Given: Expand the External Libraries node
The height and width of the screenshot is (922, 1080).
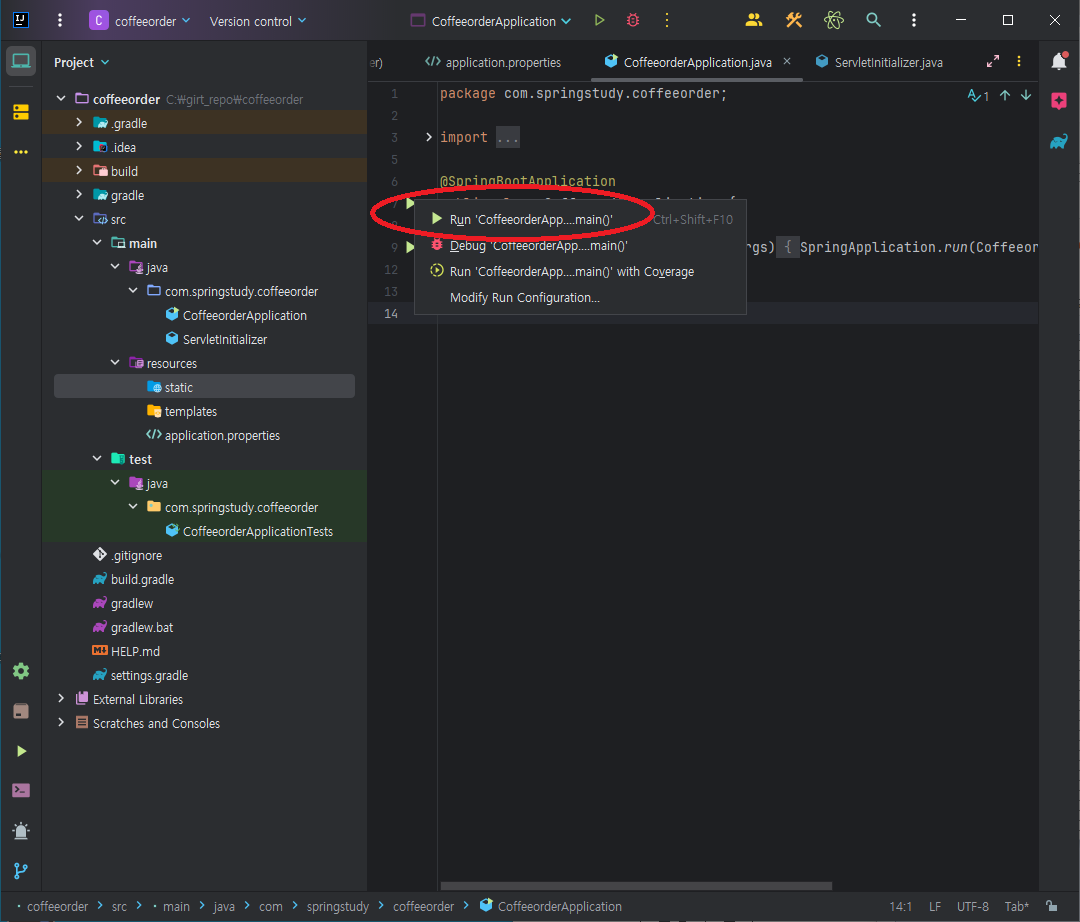Looking at the screenshot, I should click(60, 698).
